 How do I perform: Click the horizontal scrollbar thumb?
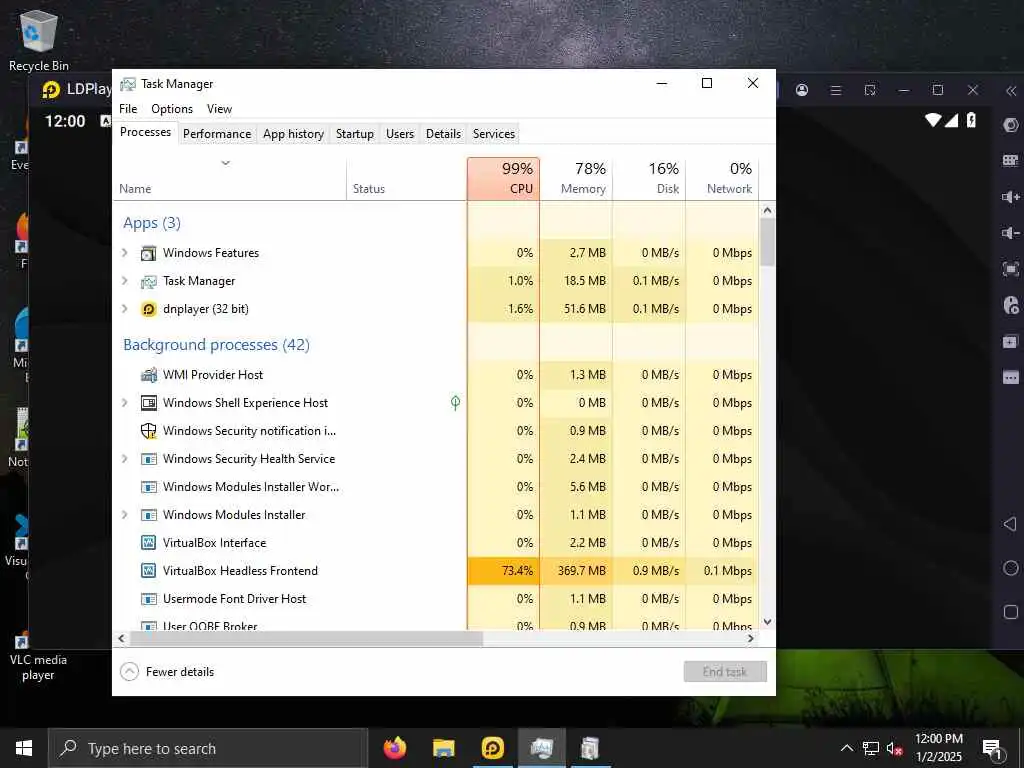[306, 638]
